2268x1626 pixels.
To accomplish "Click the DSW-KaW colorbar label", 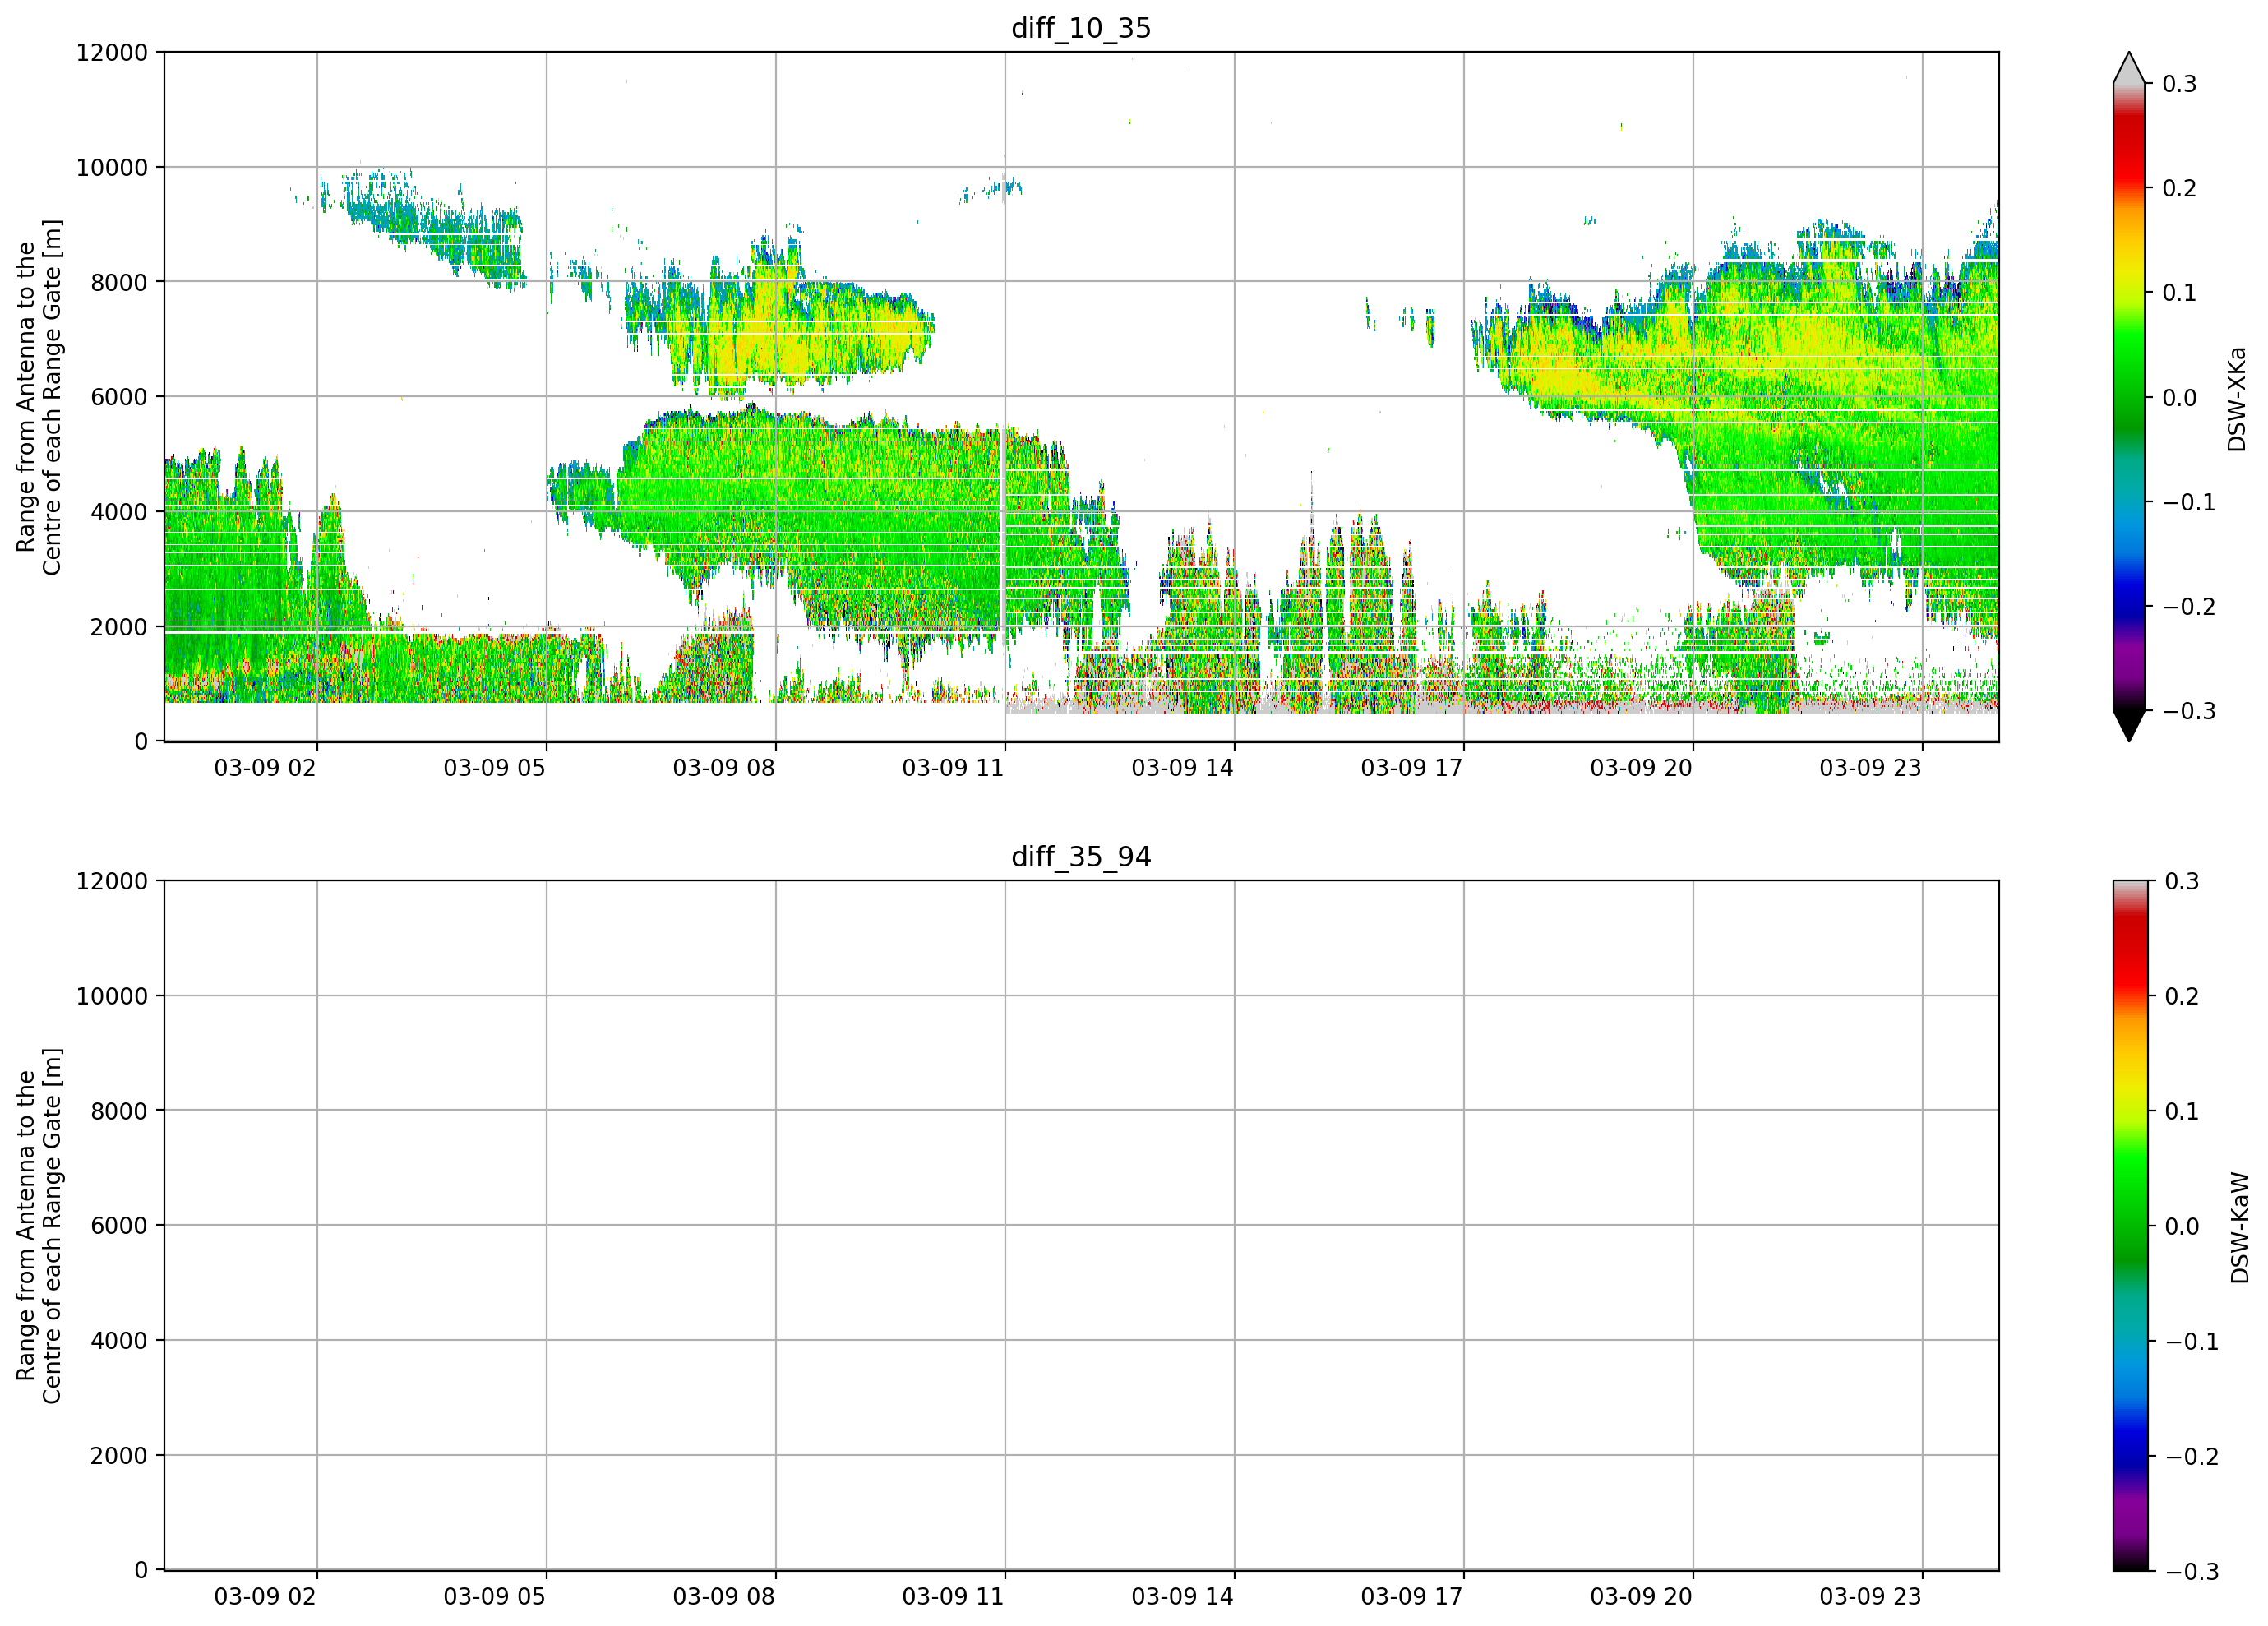I will pos(2239,1227).
